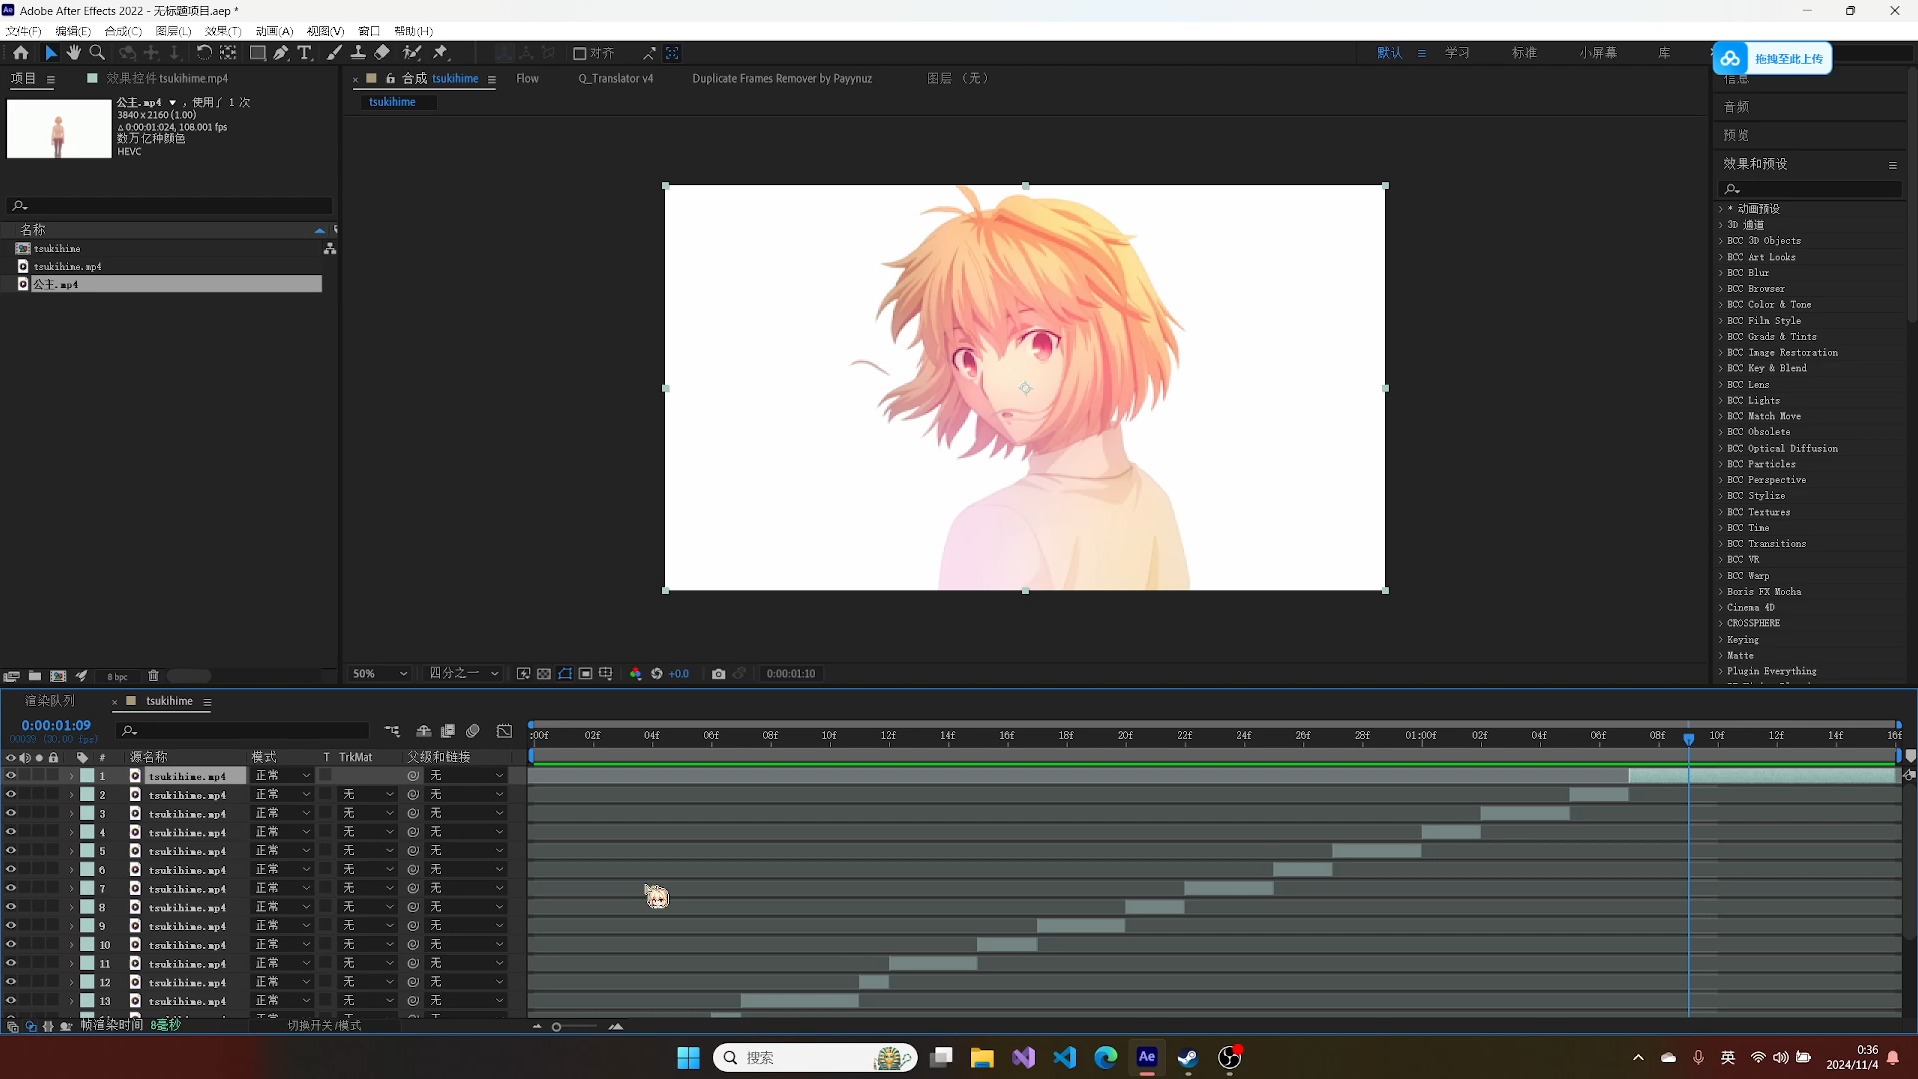Open the show channel color management icon

tap(635, 674)
